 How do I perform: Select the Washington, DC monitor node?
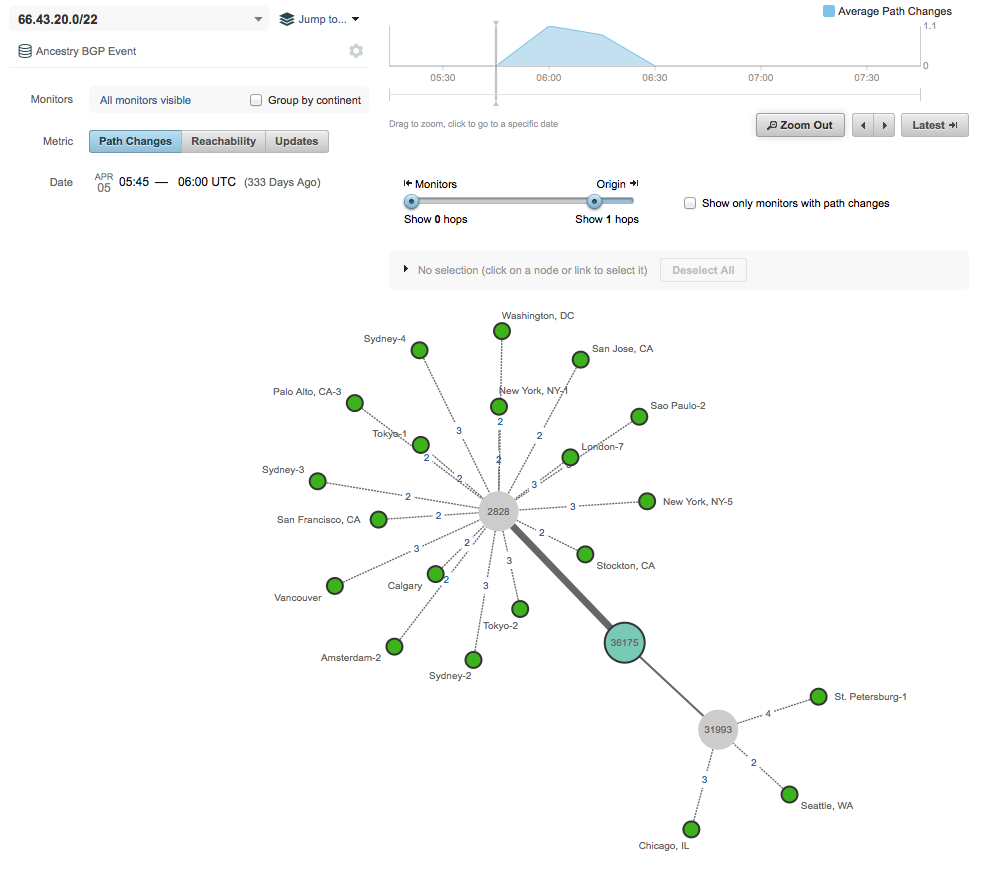pyautogui.click(x=502, y=331)
